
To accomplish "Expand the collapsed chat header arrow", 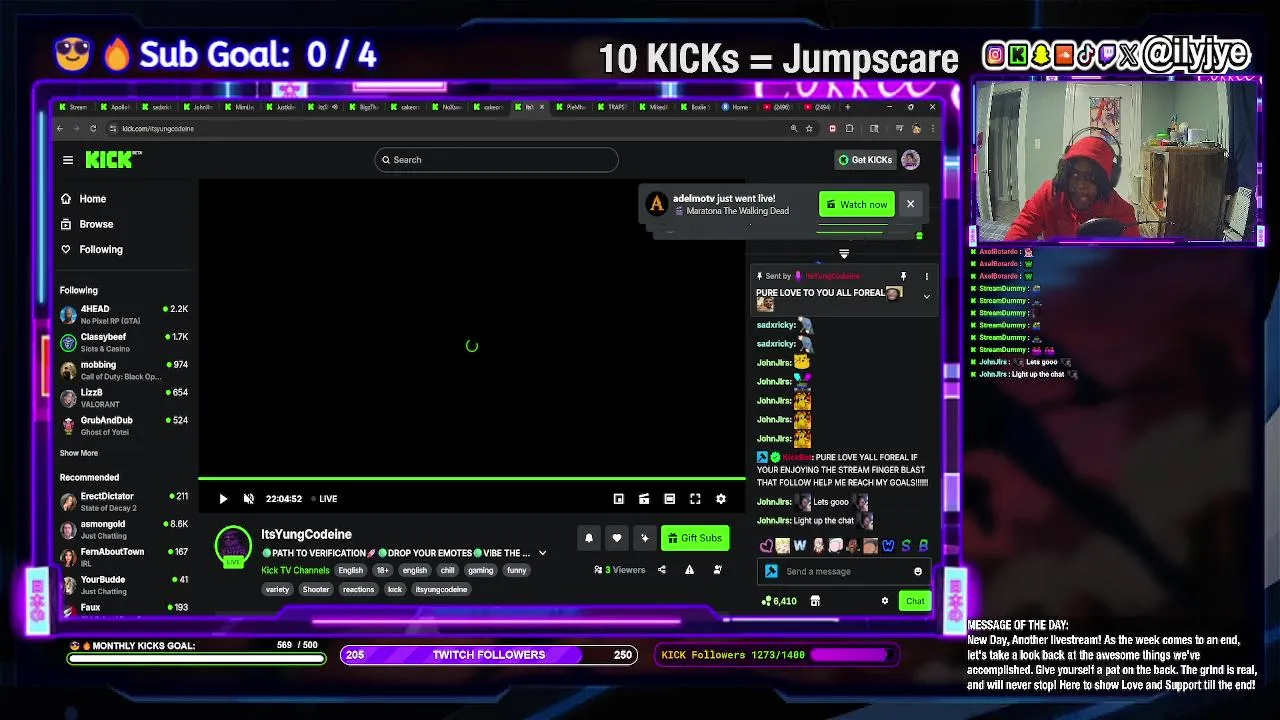I will point(844,254).
